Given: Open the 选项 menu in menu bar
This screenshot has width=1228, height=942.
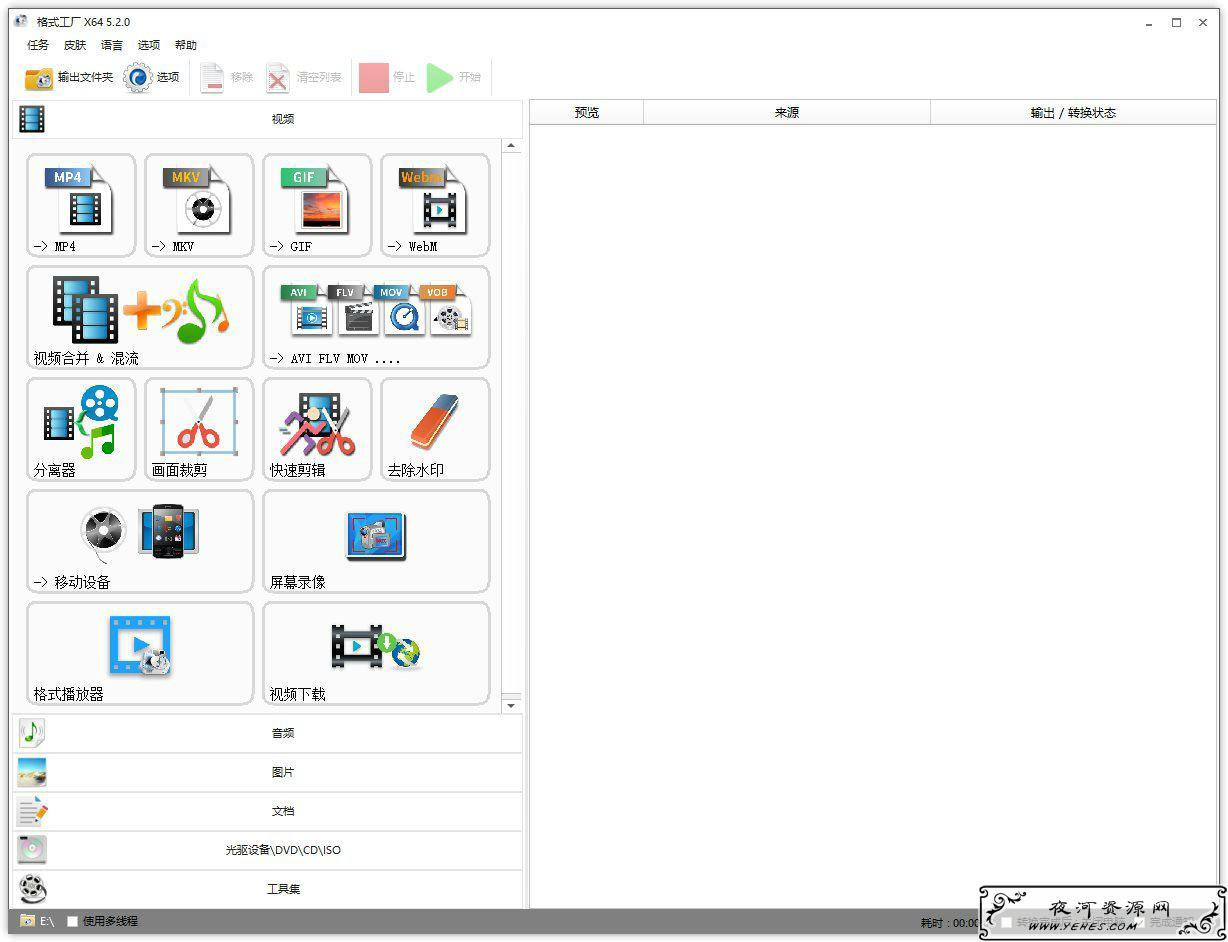Looking at the screenshot, I should (x=149, y=45).
